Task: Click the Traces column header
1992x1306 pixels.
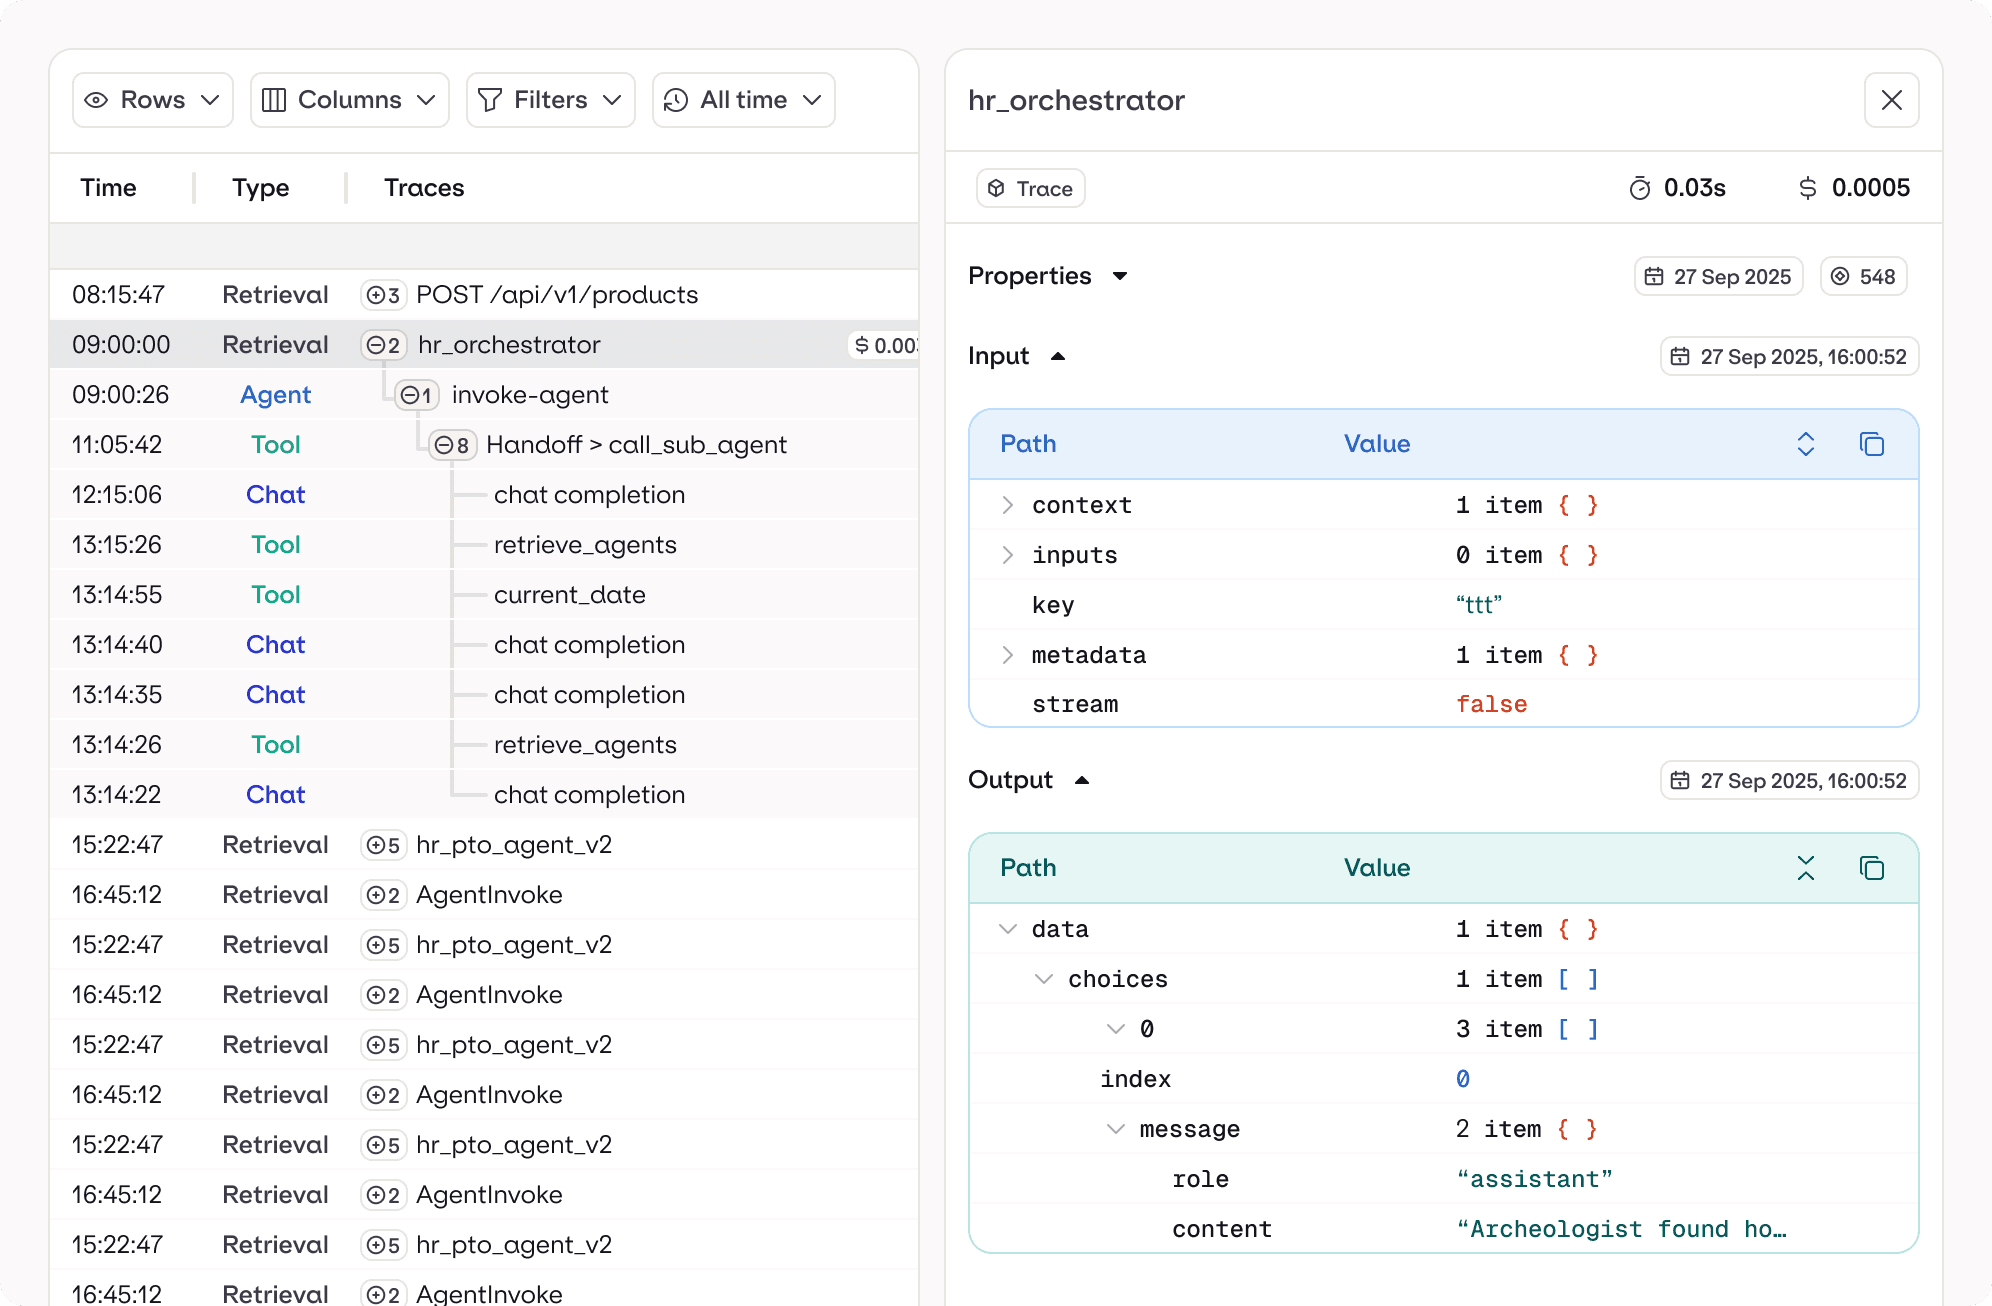Action: click(424, 188)
